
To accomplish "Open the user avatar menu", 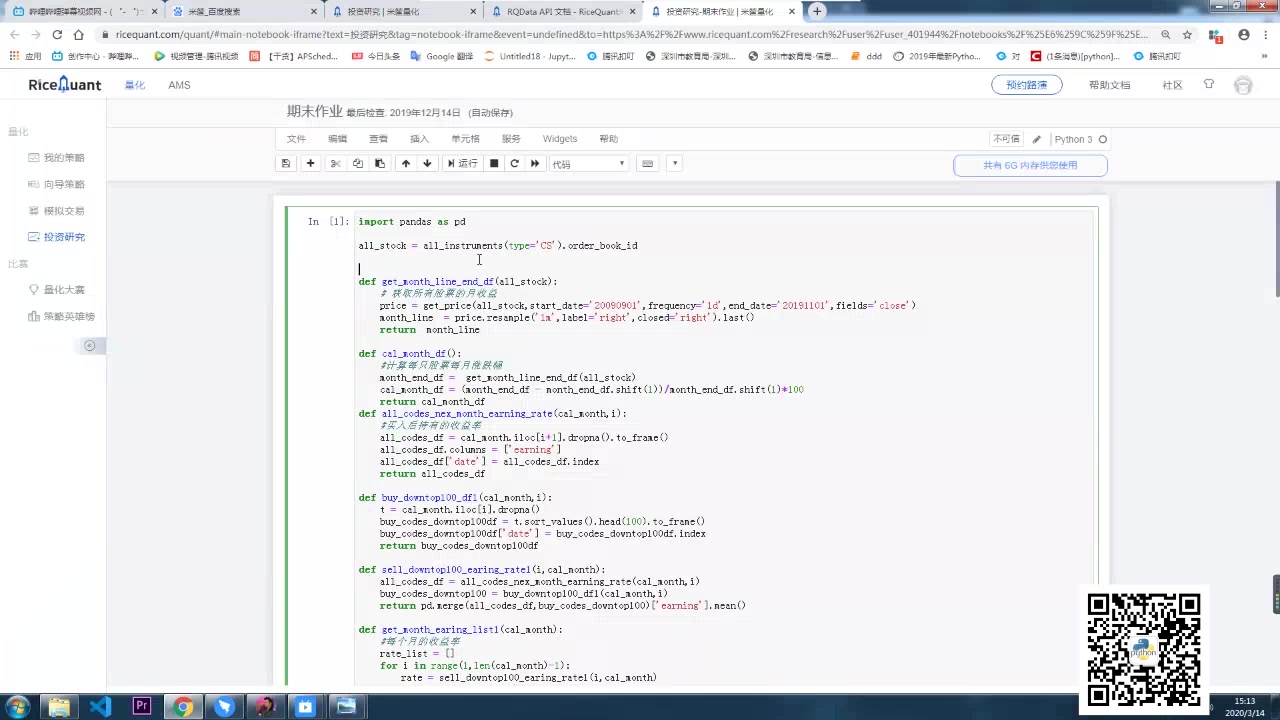I will (x=1243, y=85).
